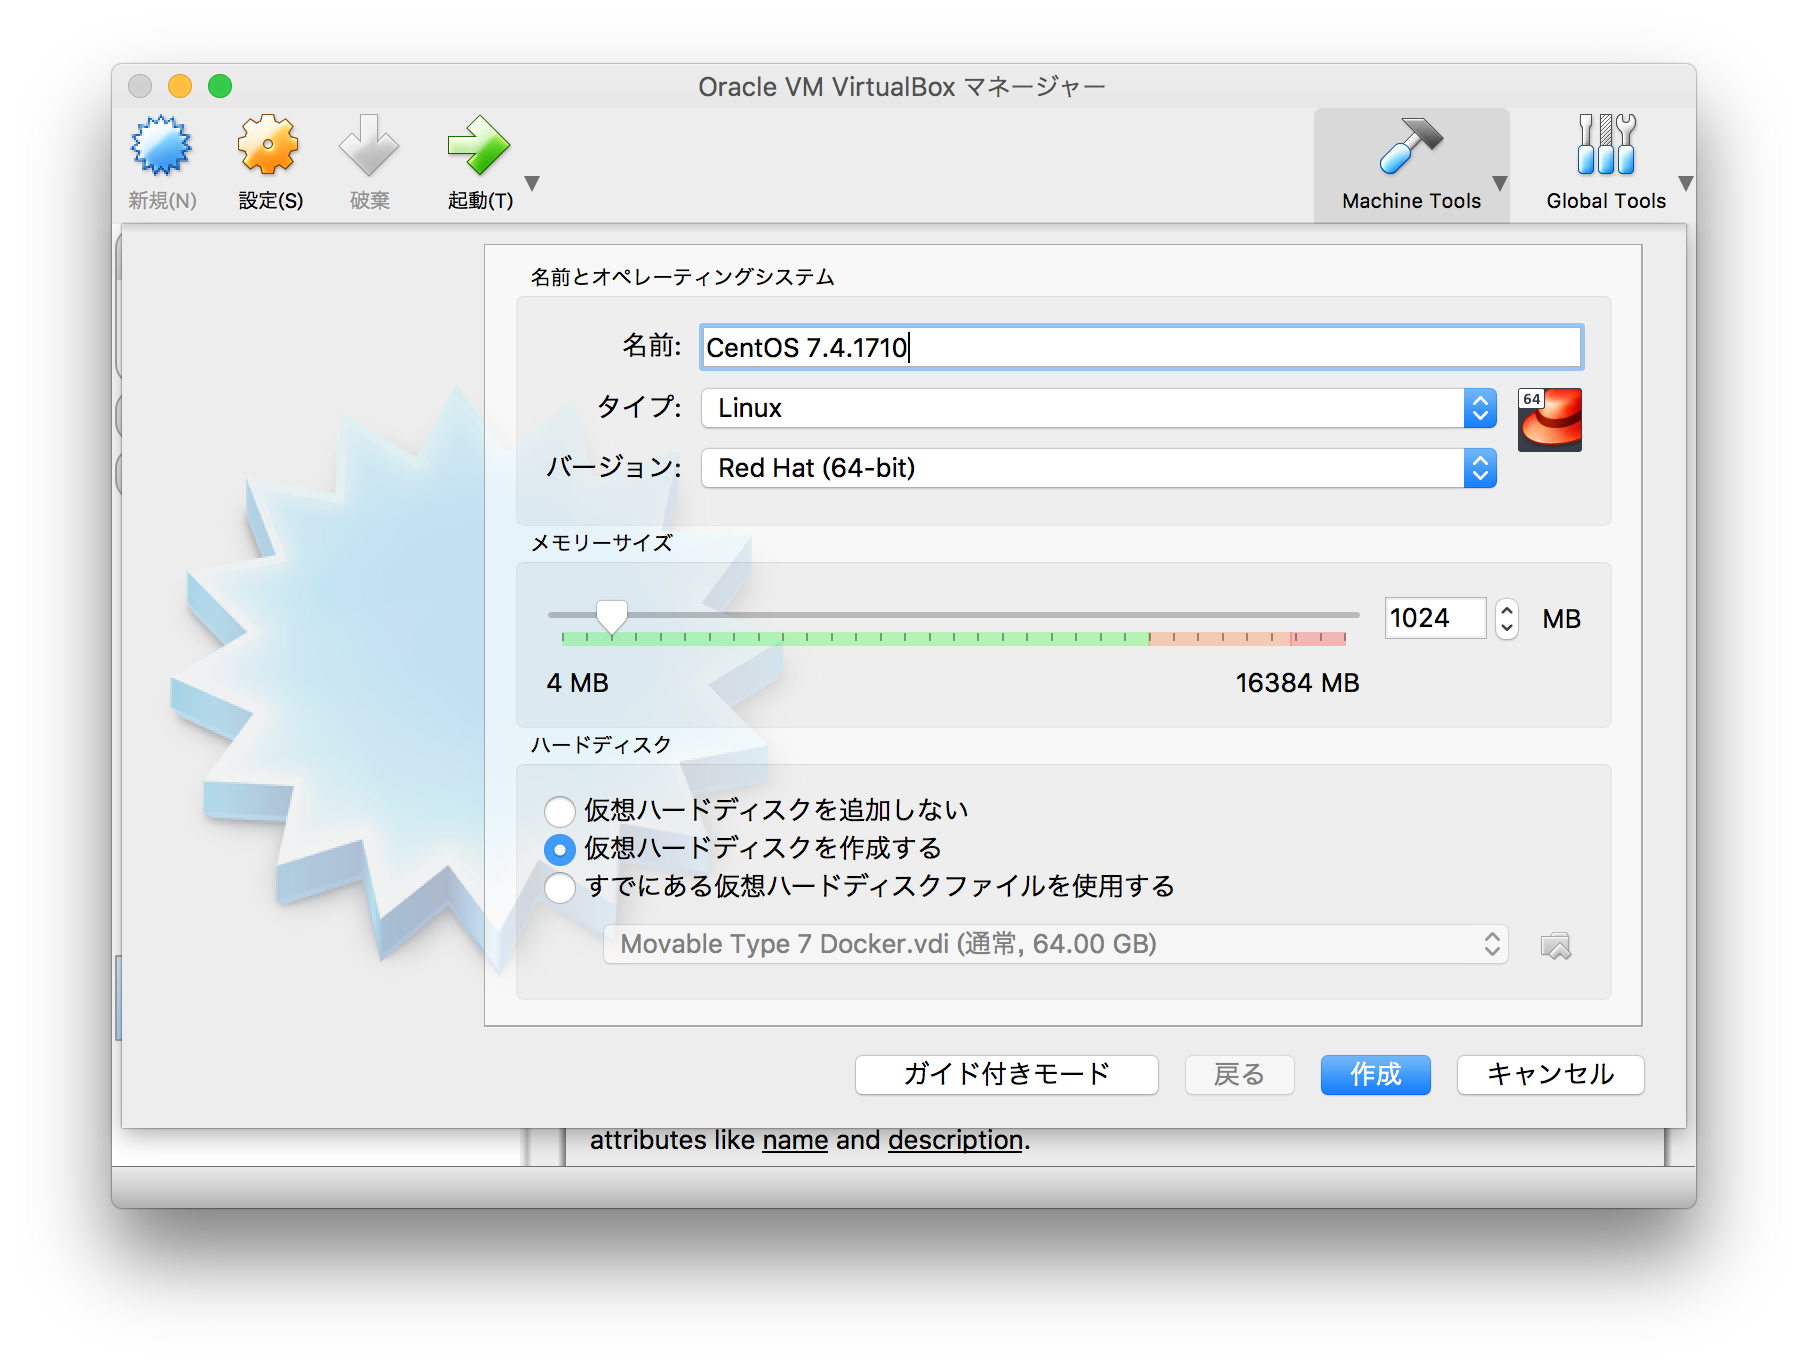Click the Start (起動) green arrow icon
1808x1368 pixels.
(x=479, y=146)
